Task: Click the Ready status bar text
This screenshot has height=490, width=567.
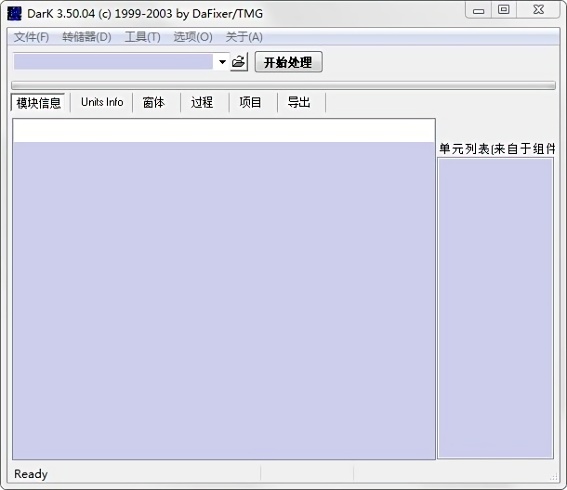Action: [x=31, y=474]
